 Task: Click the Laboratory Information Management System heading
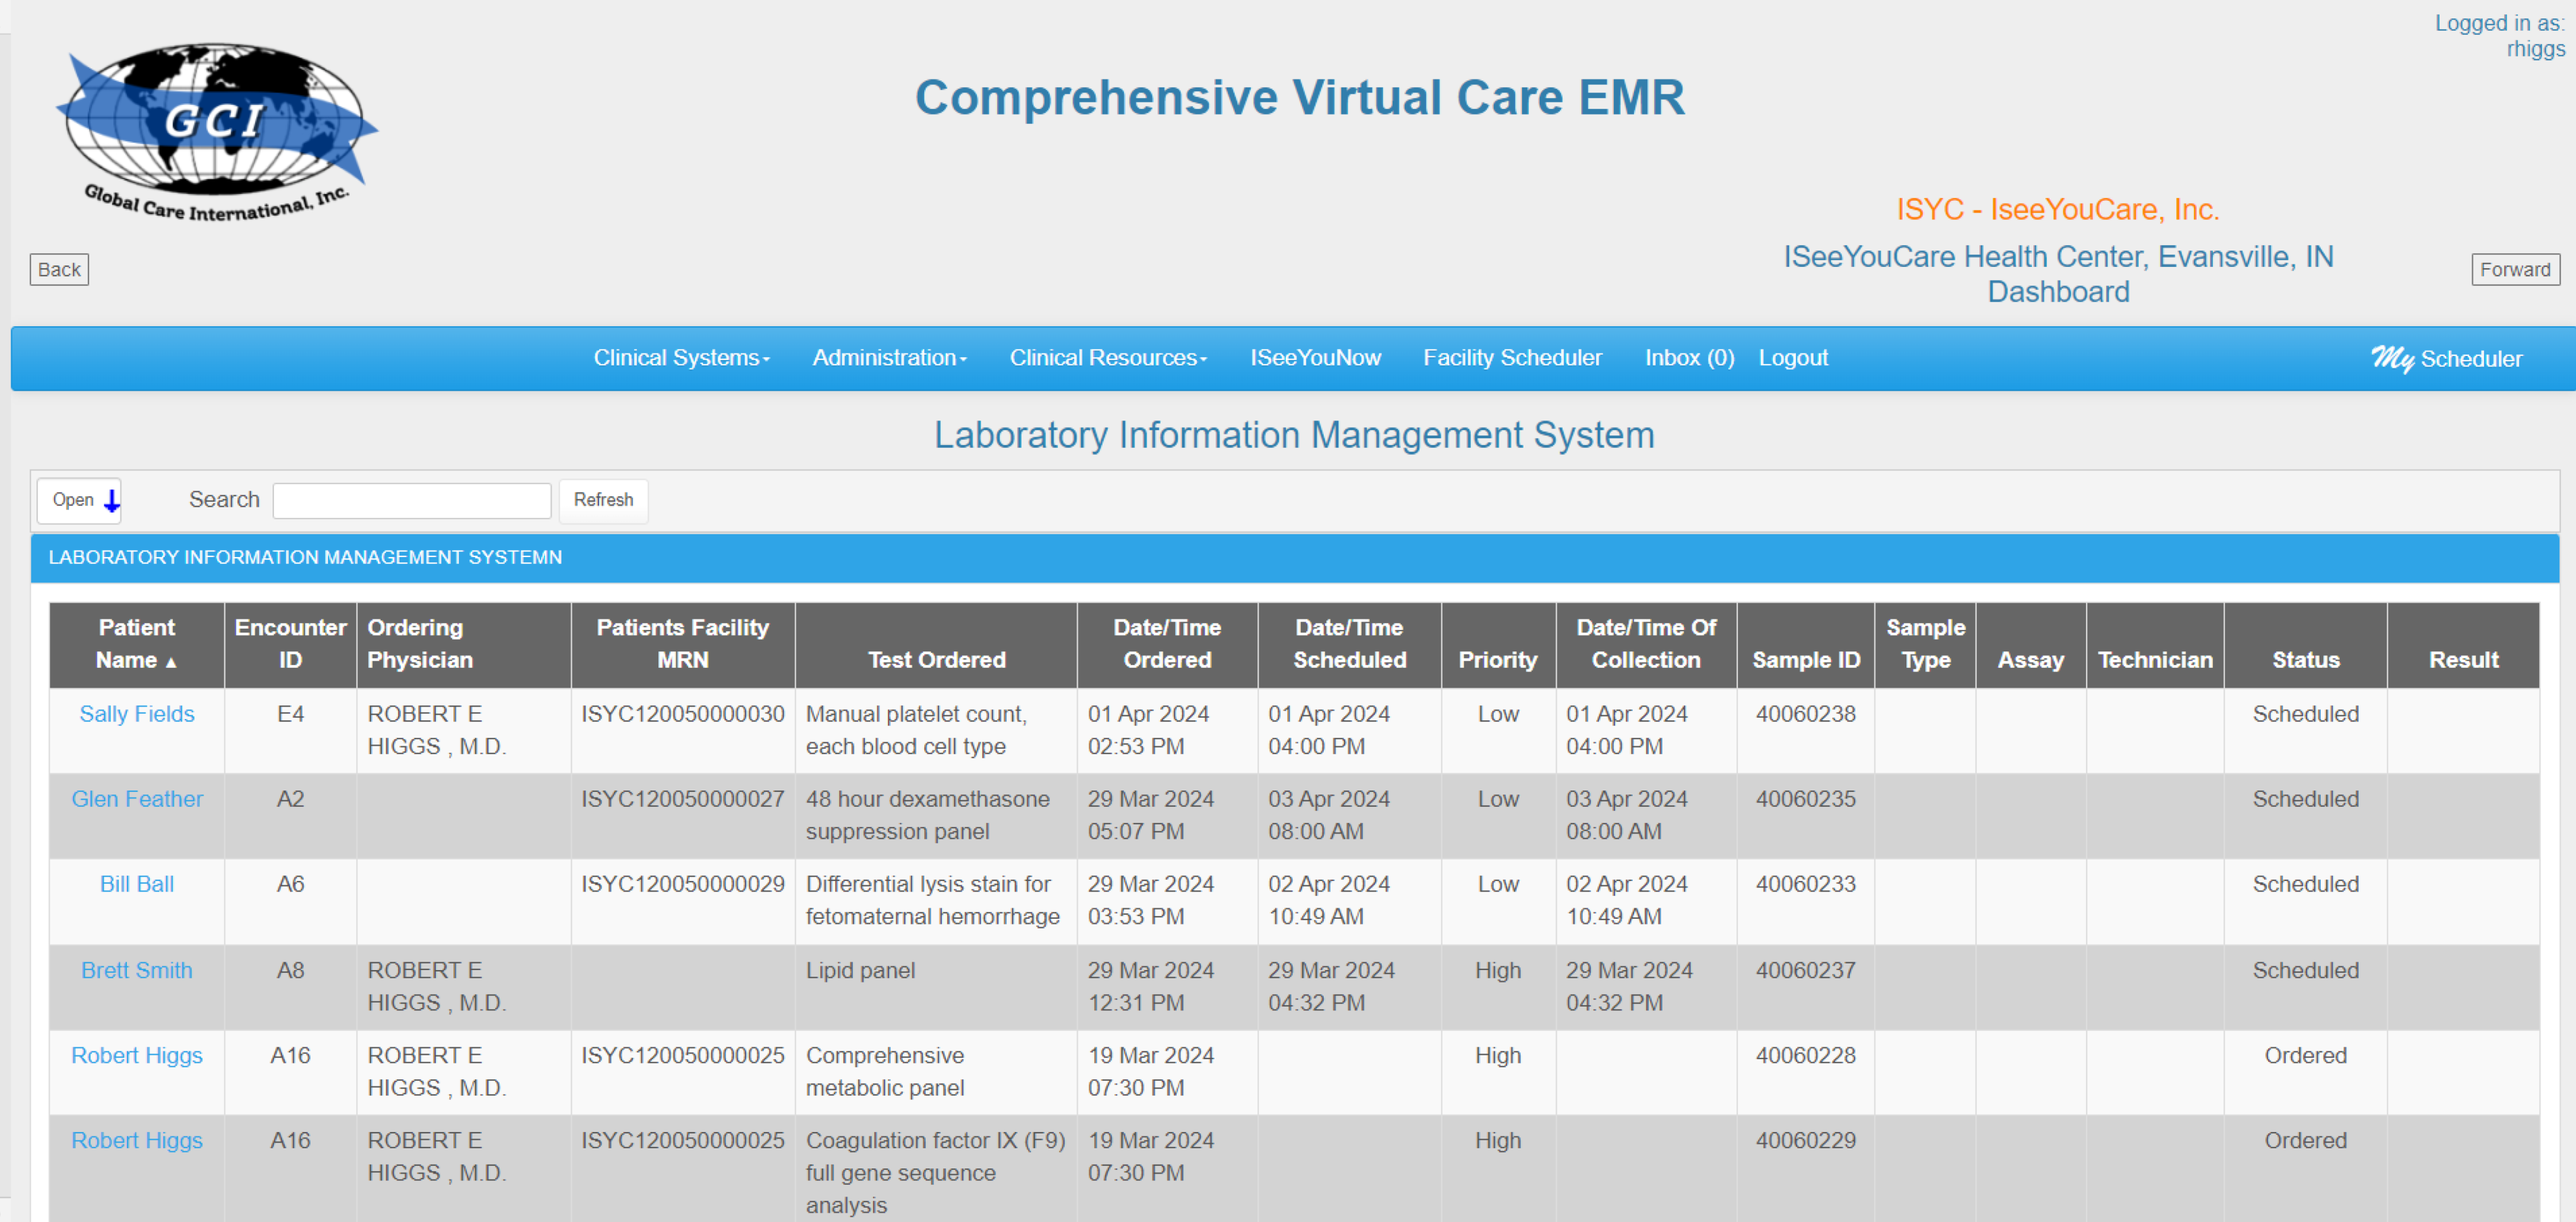point(1294,435)
